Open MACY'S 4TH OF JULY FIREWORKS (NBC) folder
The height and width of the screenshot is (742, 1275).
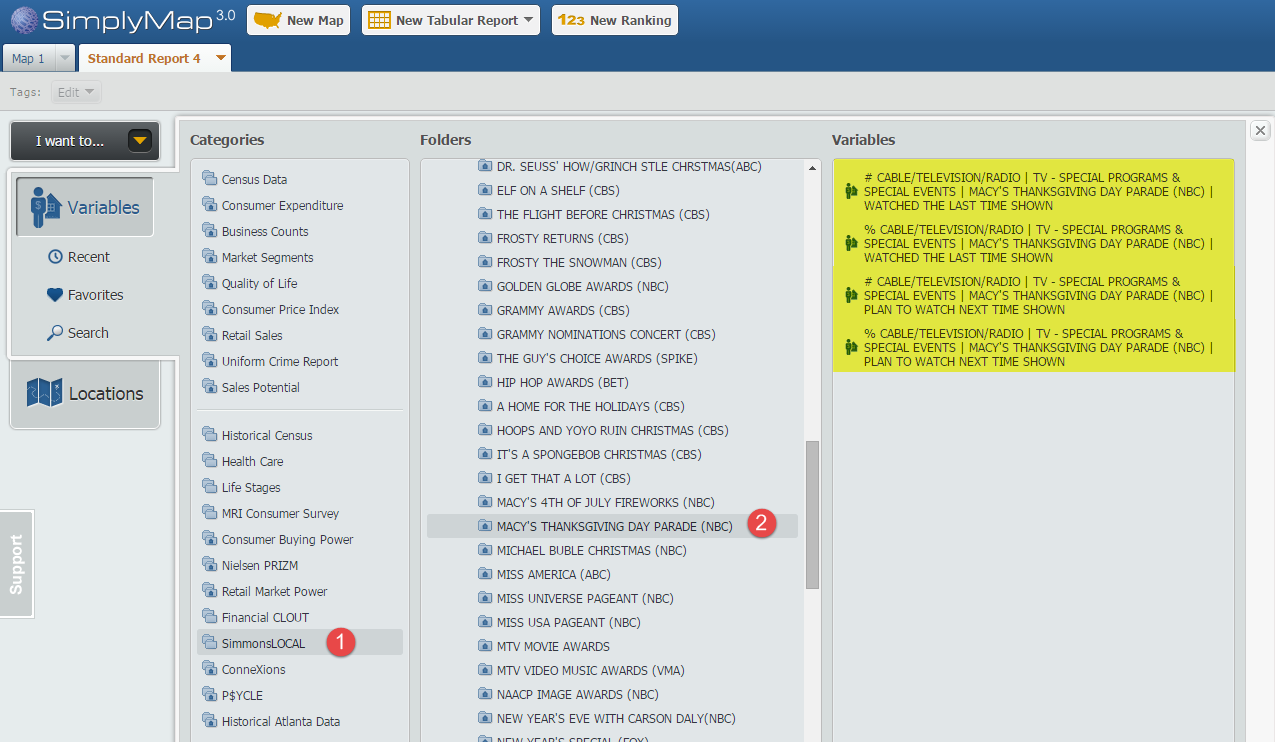pos(605,502)
